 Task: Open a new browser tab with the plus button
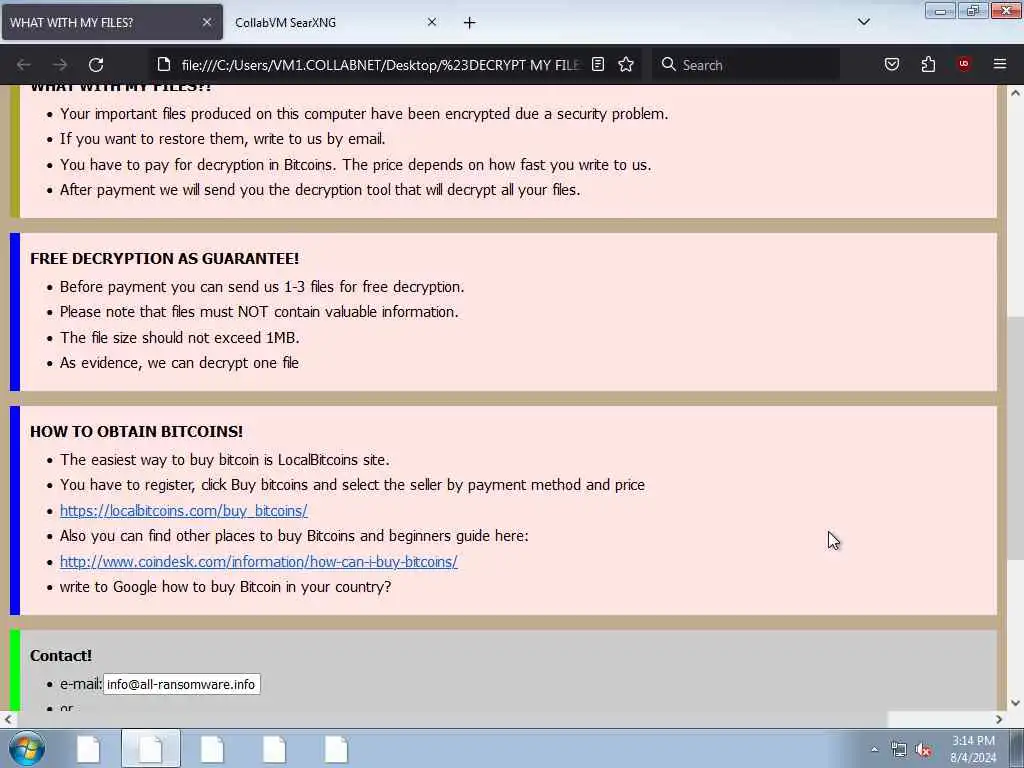click(x=470, y=23)
